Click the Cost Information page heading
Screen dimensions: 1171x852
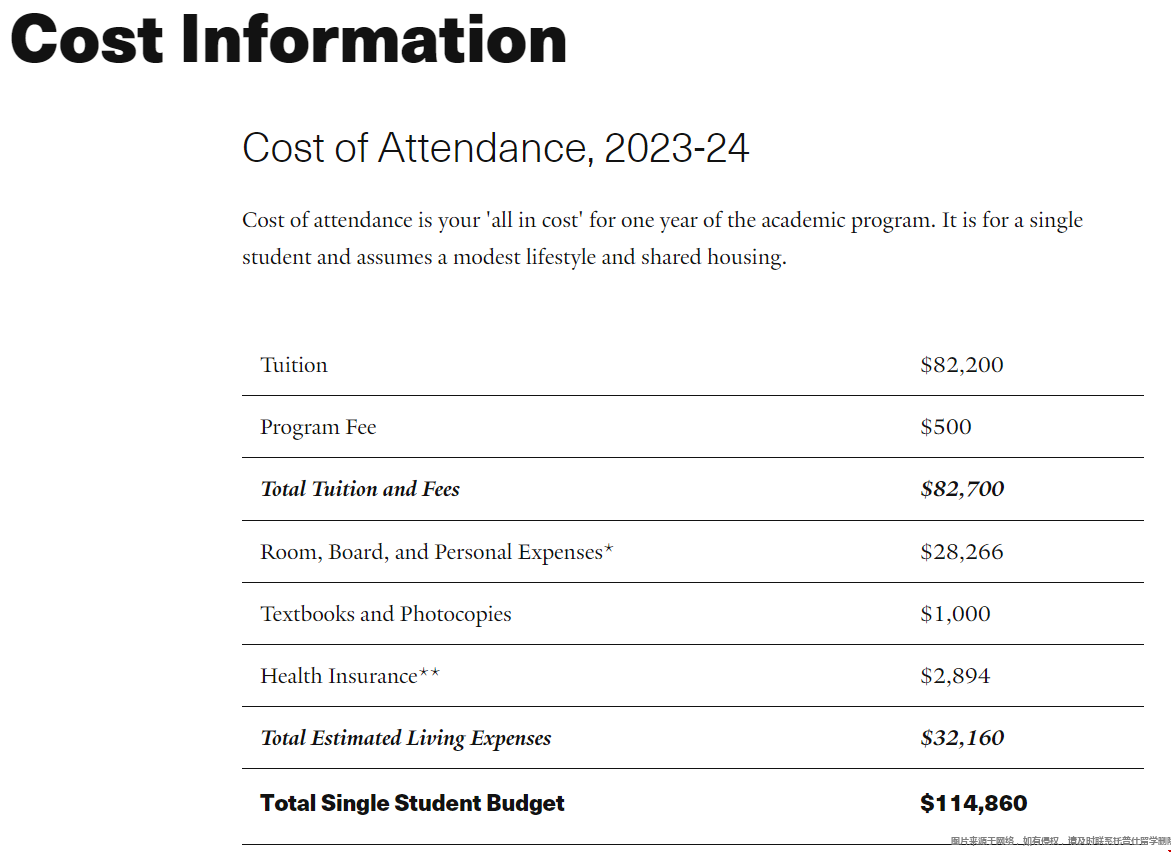coord(288,39)
